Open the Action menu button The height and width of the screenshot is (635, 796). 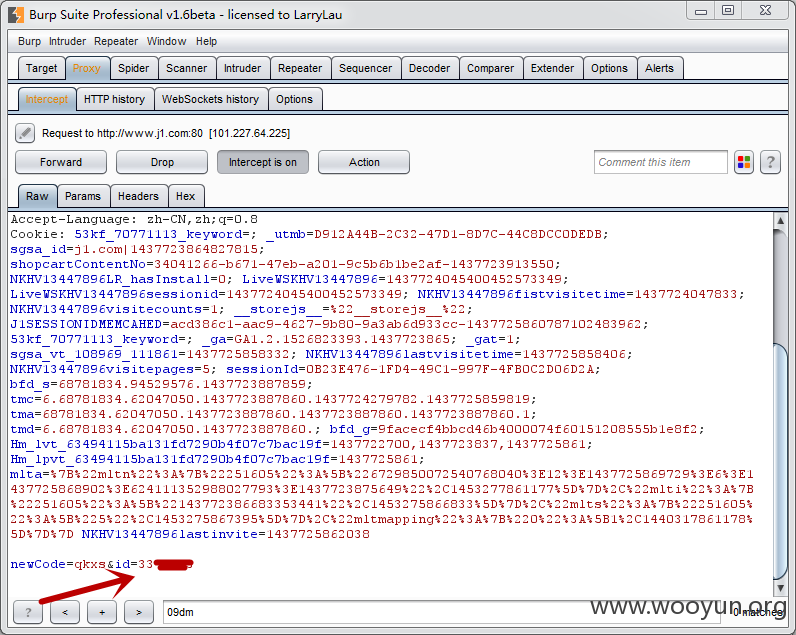click(x=364, y=162)
